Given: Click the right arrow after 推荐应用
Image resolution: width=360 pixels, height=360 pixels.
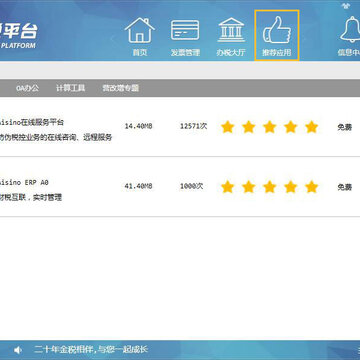Looking at the screenshot, I should 303,39.
